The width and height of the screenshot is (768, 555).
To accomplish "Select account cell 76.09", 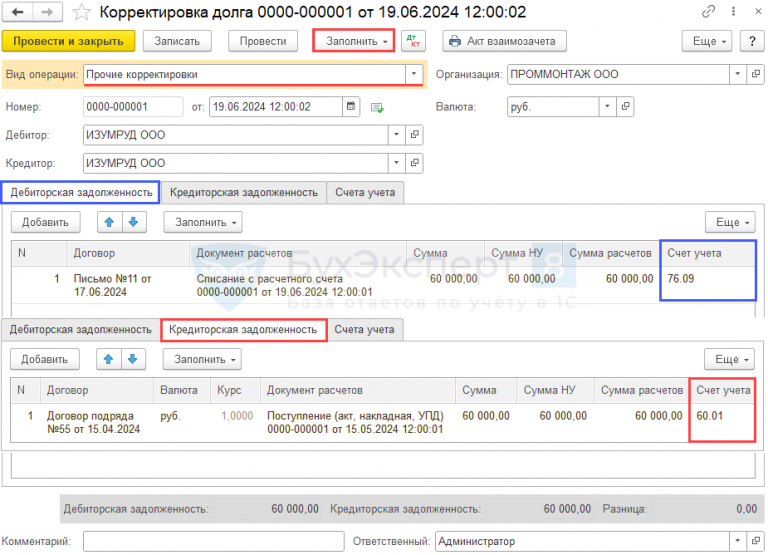I will pos(708,286).
